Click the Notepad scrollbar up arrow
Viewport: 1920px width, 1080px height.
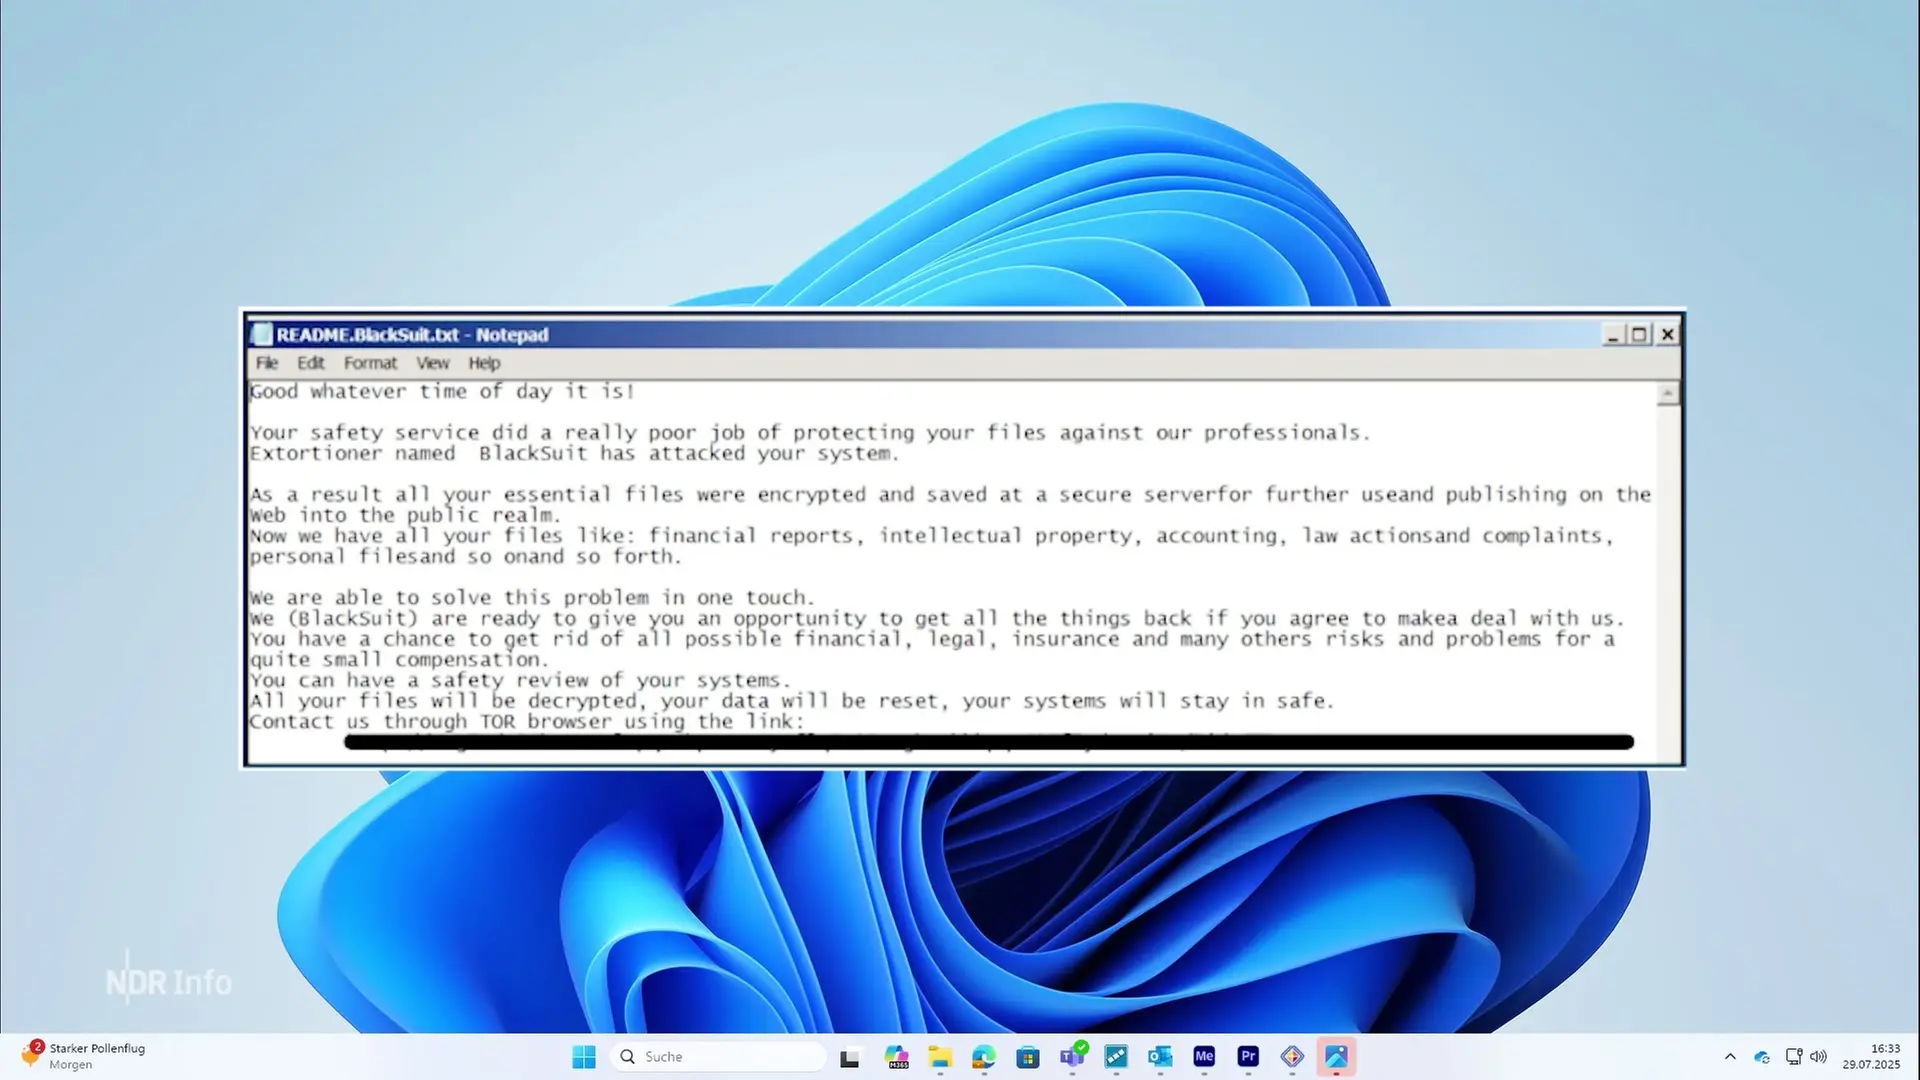[1667, 394]
